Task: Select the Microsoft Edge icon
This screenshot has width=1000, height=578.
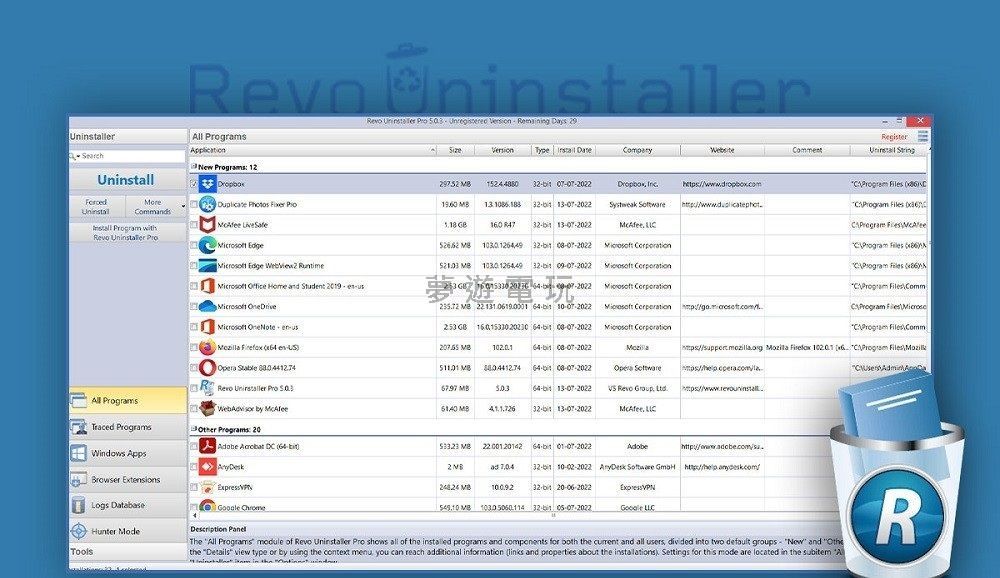Action: pos(207,245)
